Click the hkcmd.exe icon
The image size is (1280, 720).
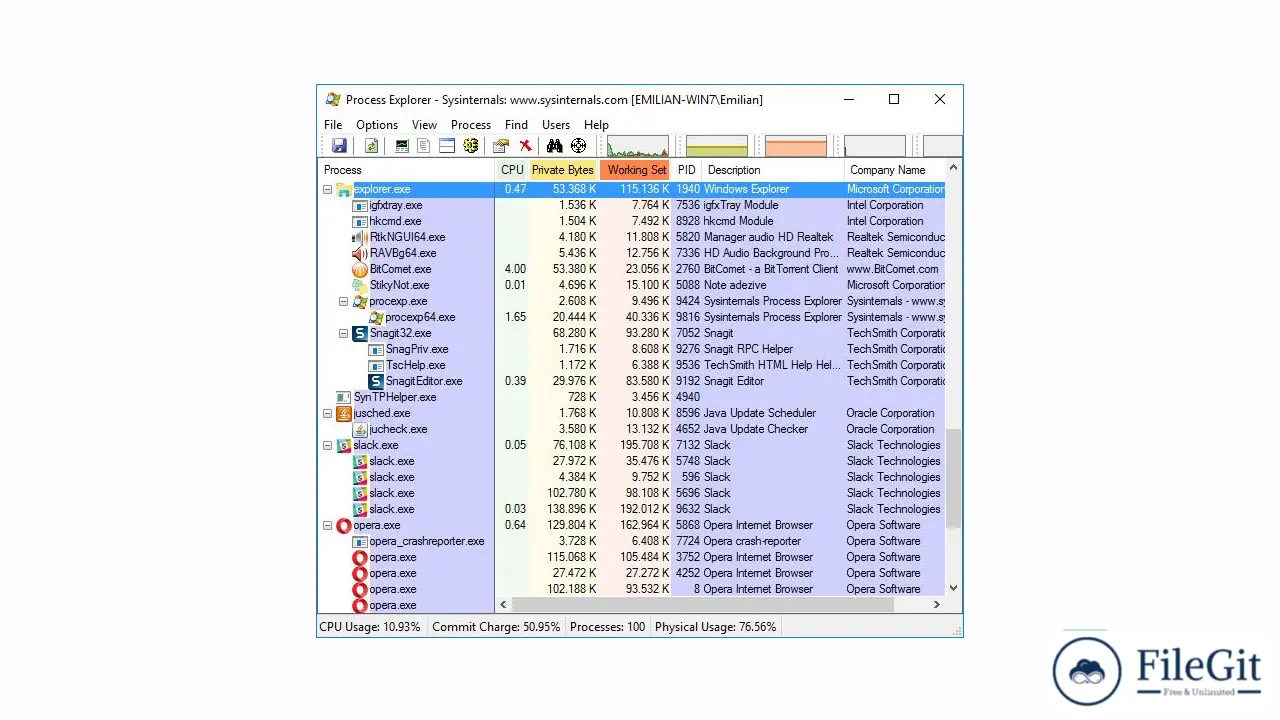click(360, 221)
